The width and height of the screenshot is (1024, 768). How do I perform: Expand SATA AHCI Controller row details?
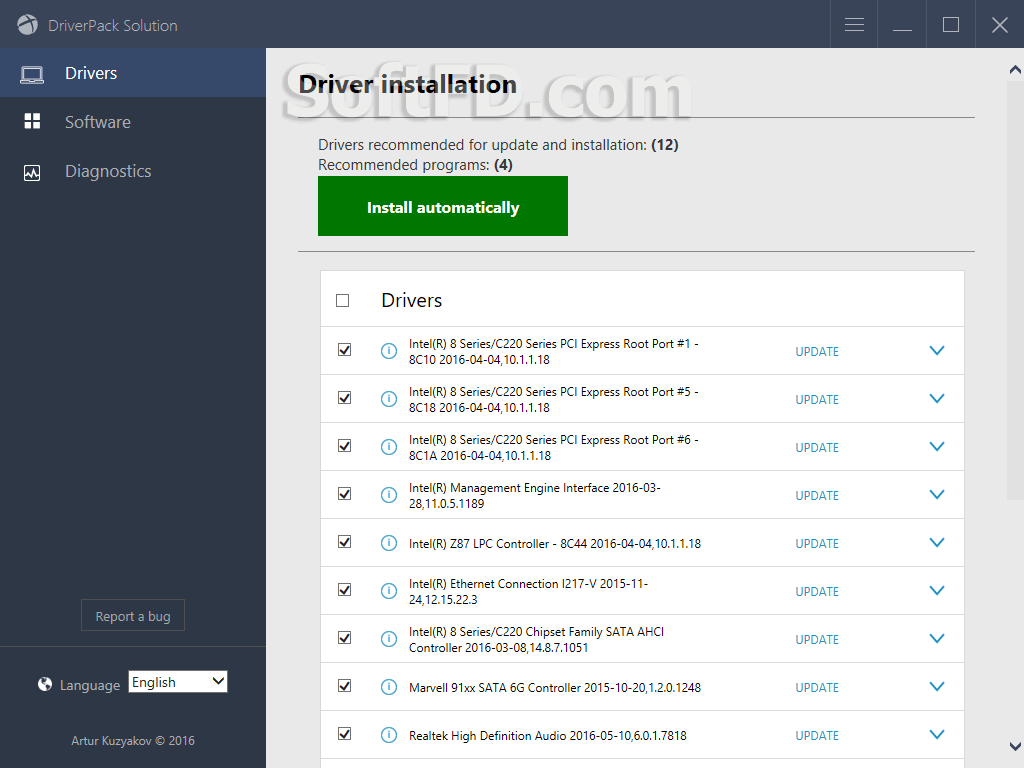point(936,639)
